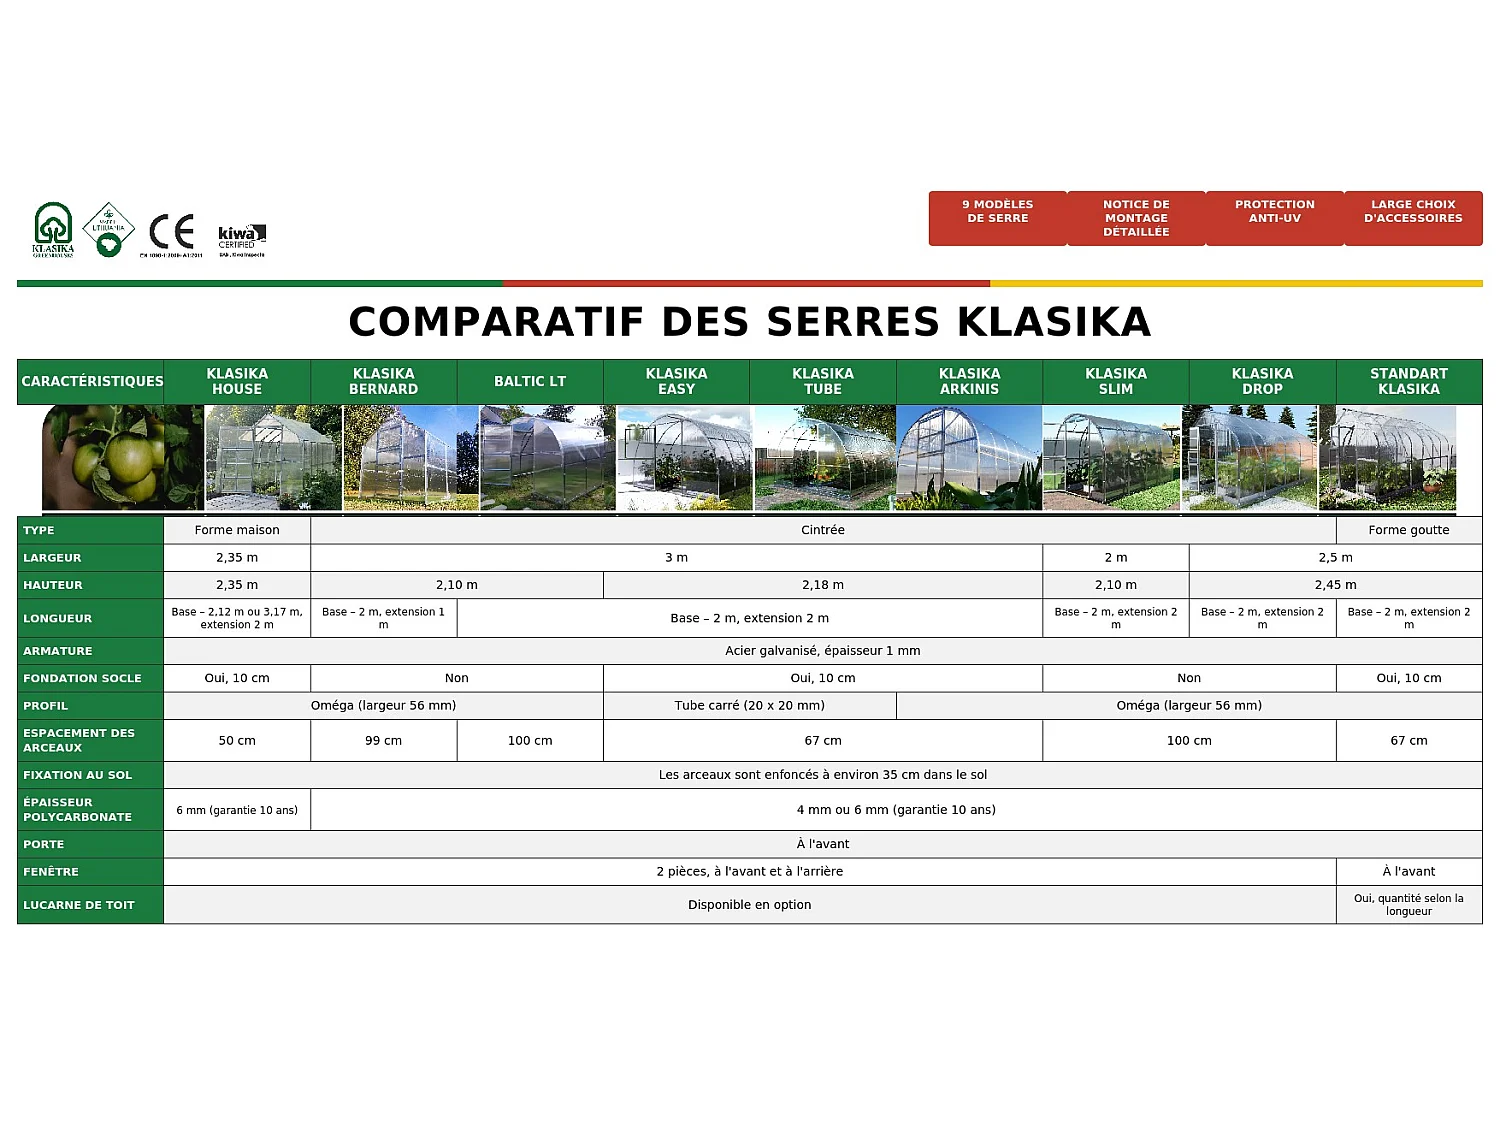
Task: Open the Klasika Arkinis greenhouse photo
Action: [x=969, y=458]
